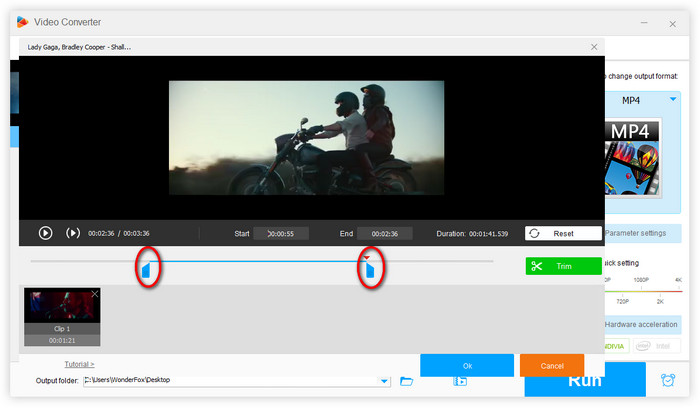
Task: Click the blue selected range of trim timeline
Action: click(258, 261)
